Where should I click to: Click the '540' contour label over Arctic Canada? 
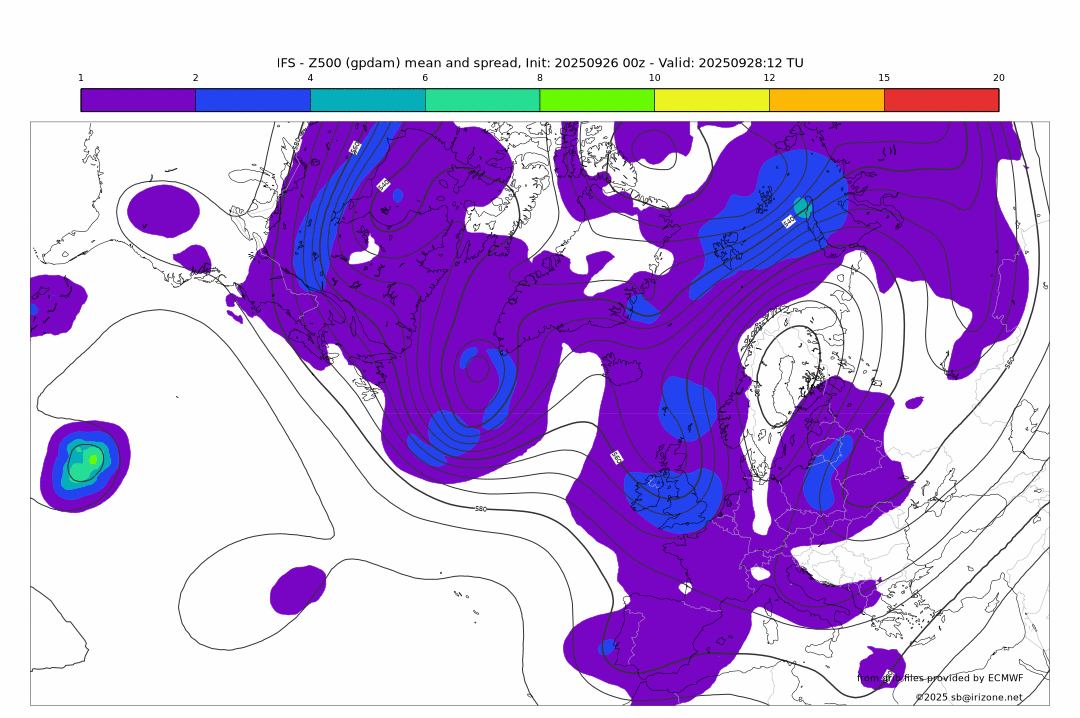[x=383, y=184]
